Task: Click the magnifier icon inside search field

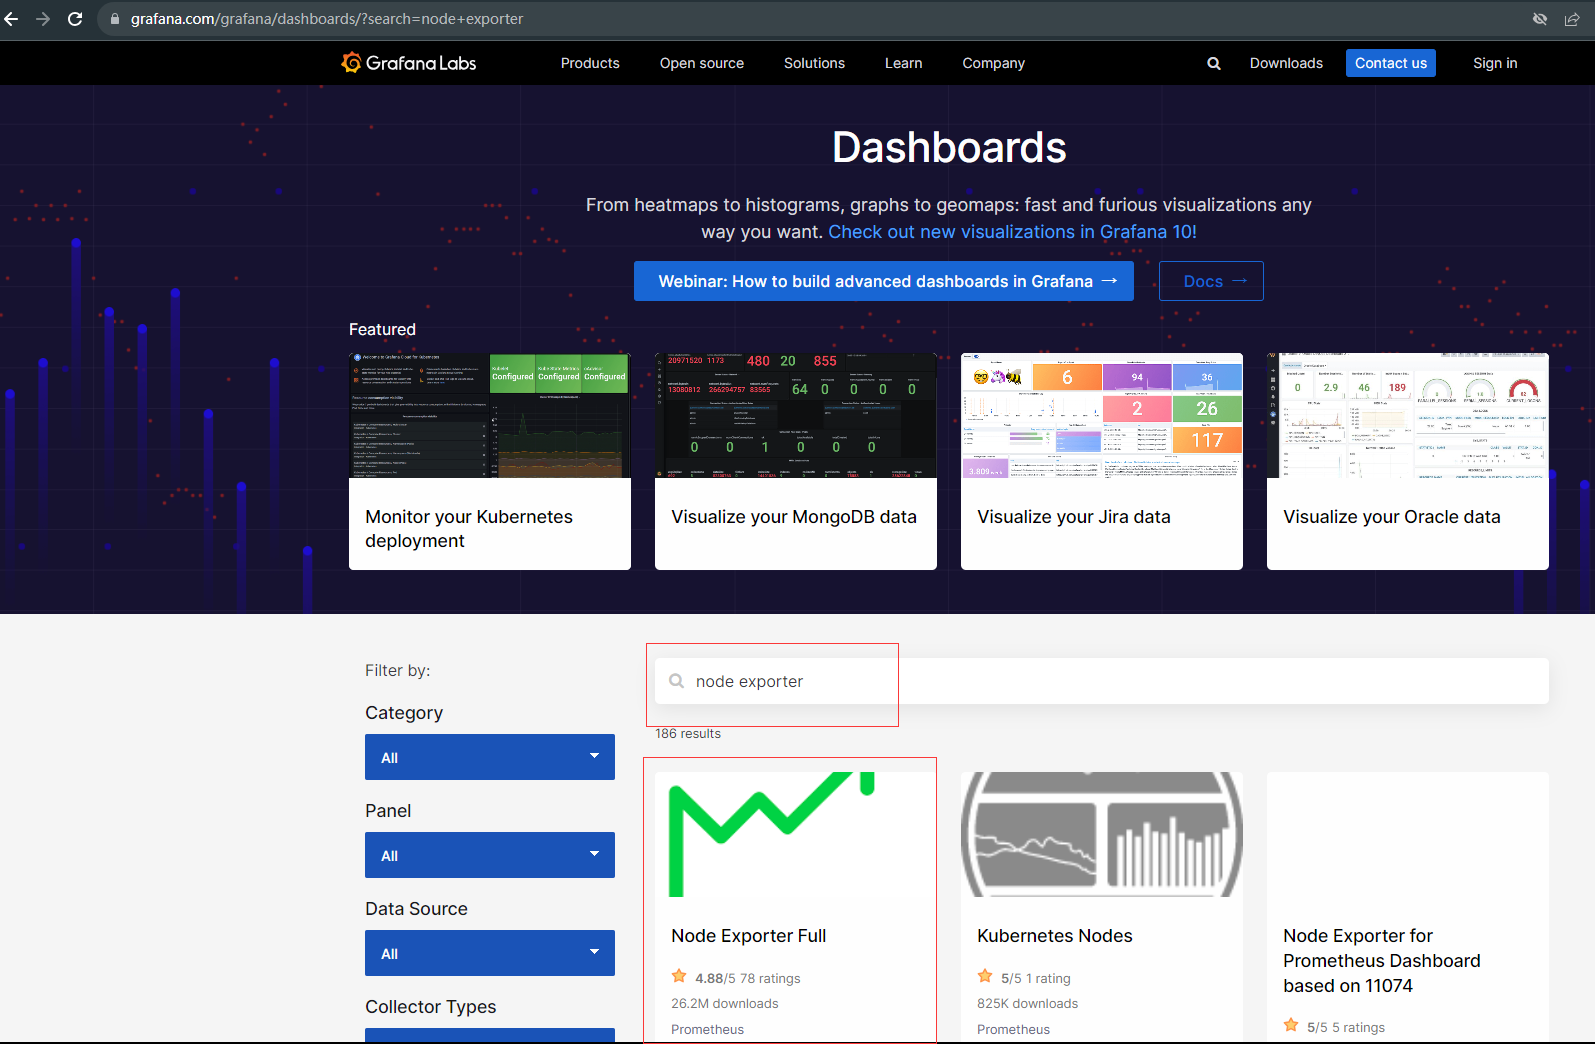Action: pyautogui.click(x=677, y=681)
